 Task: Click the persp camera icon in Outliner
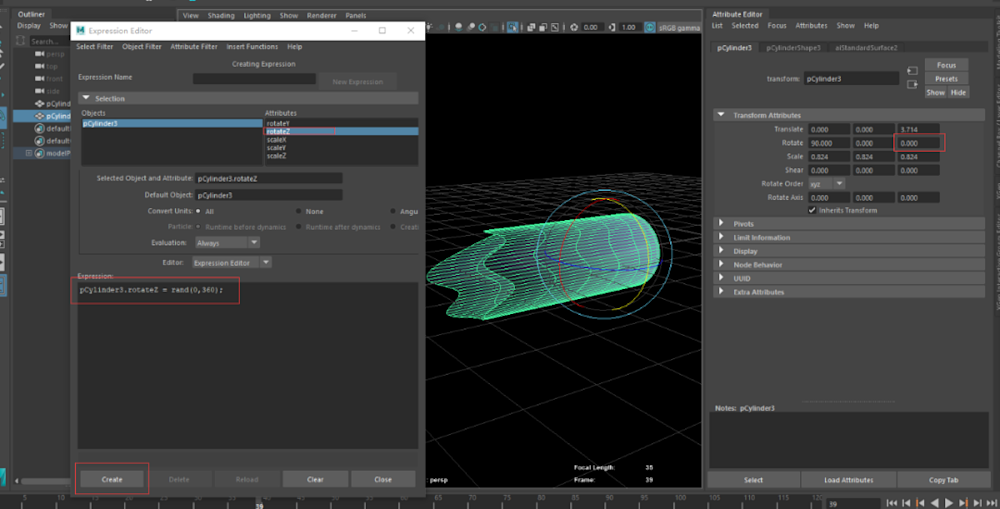[x=40, y=53]
